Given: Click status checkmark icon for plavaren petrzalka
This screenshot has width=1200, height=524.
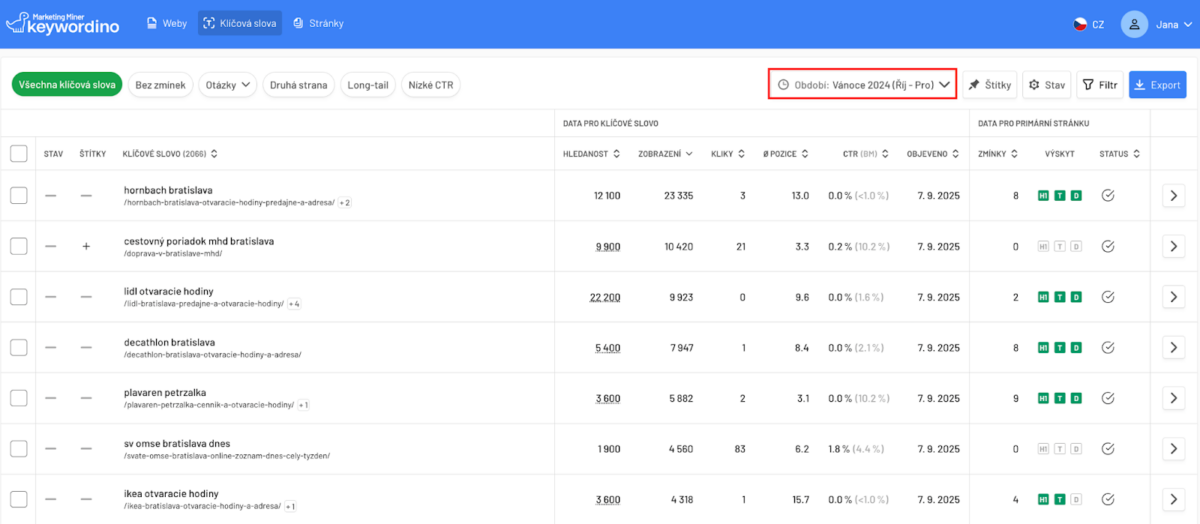Looking at the screenshot, I should (x=1107, y=398).
